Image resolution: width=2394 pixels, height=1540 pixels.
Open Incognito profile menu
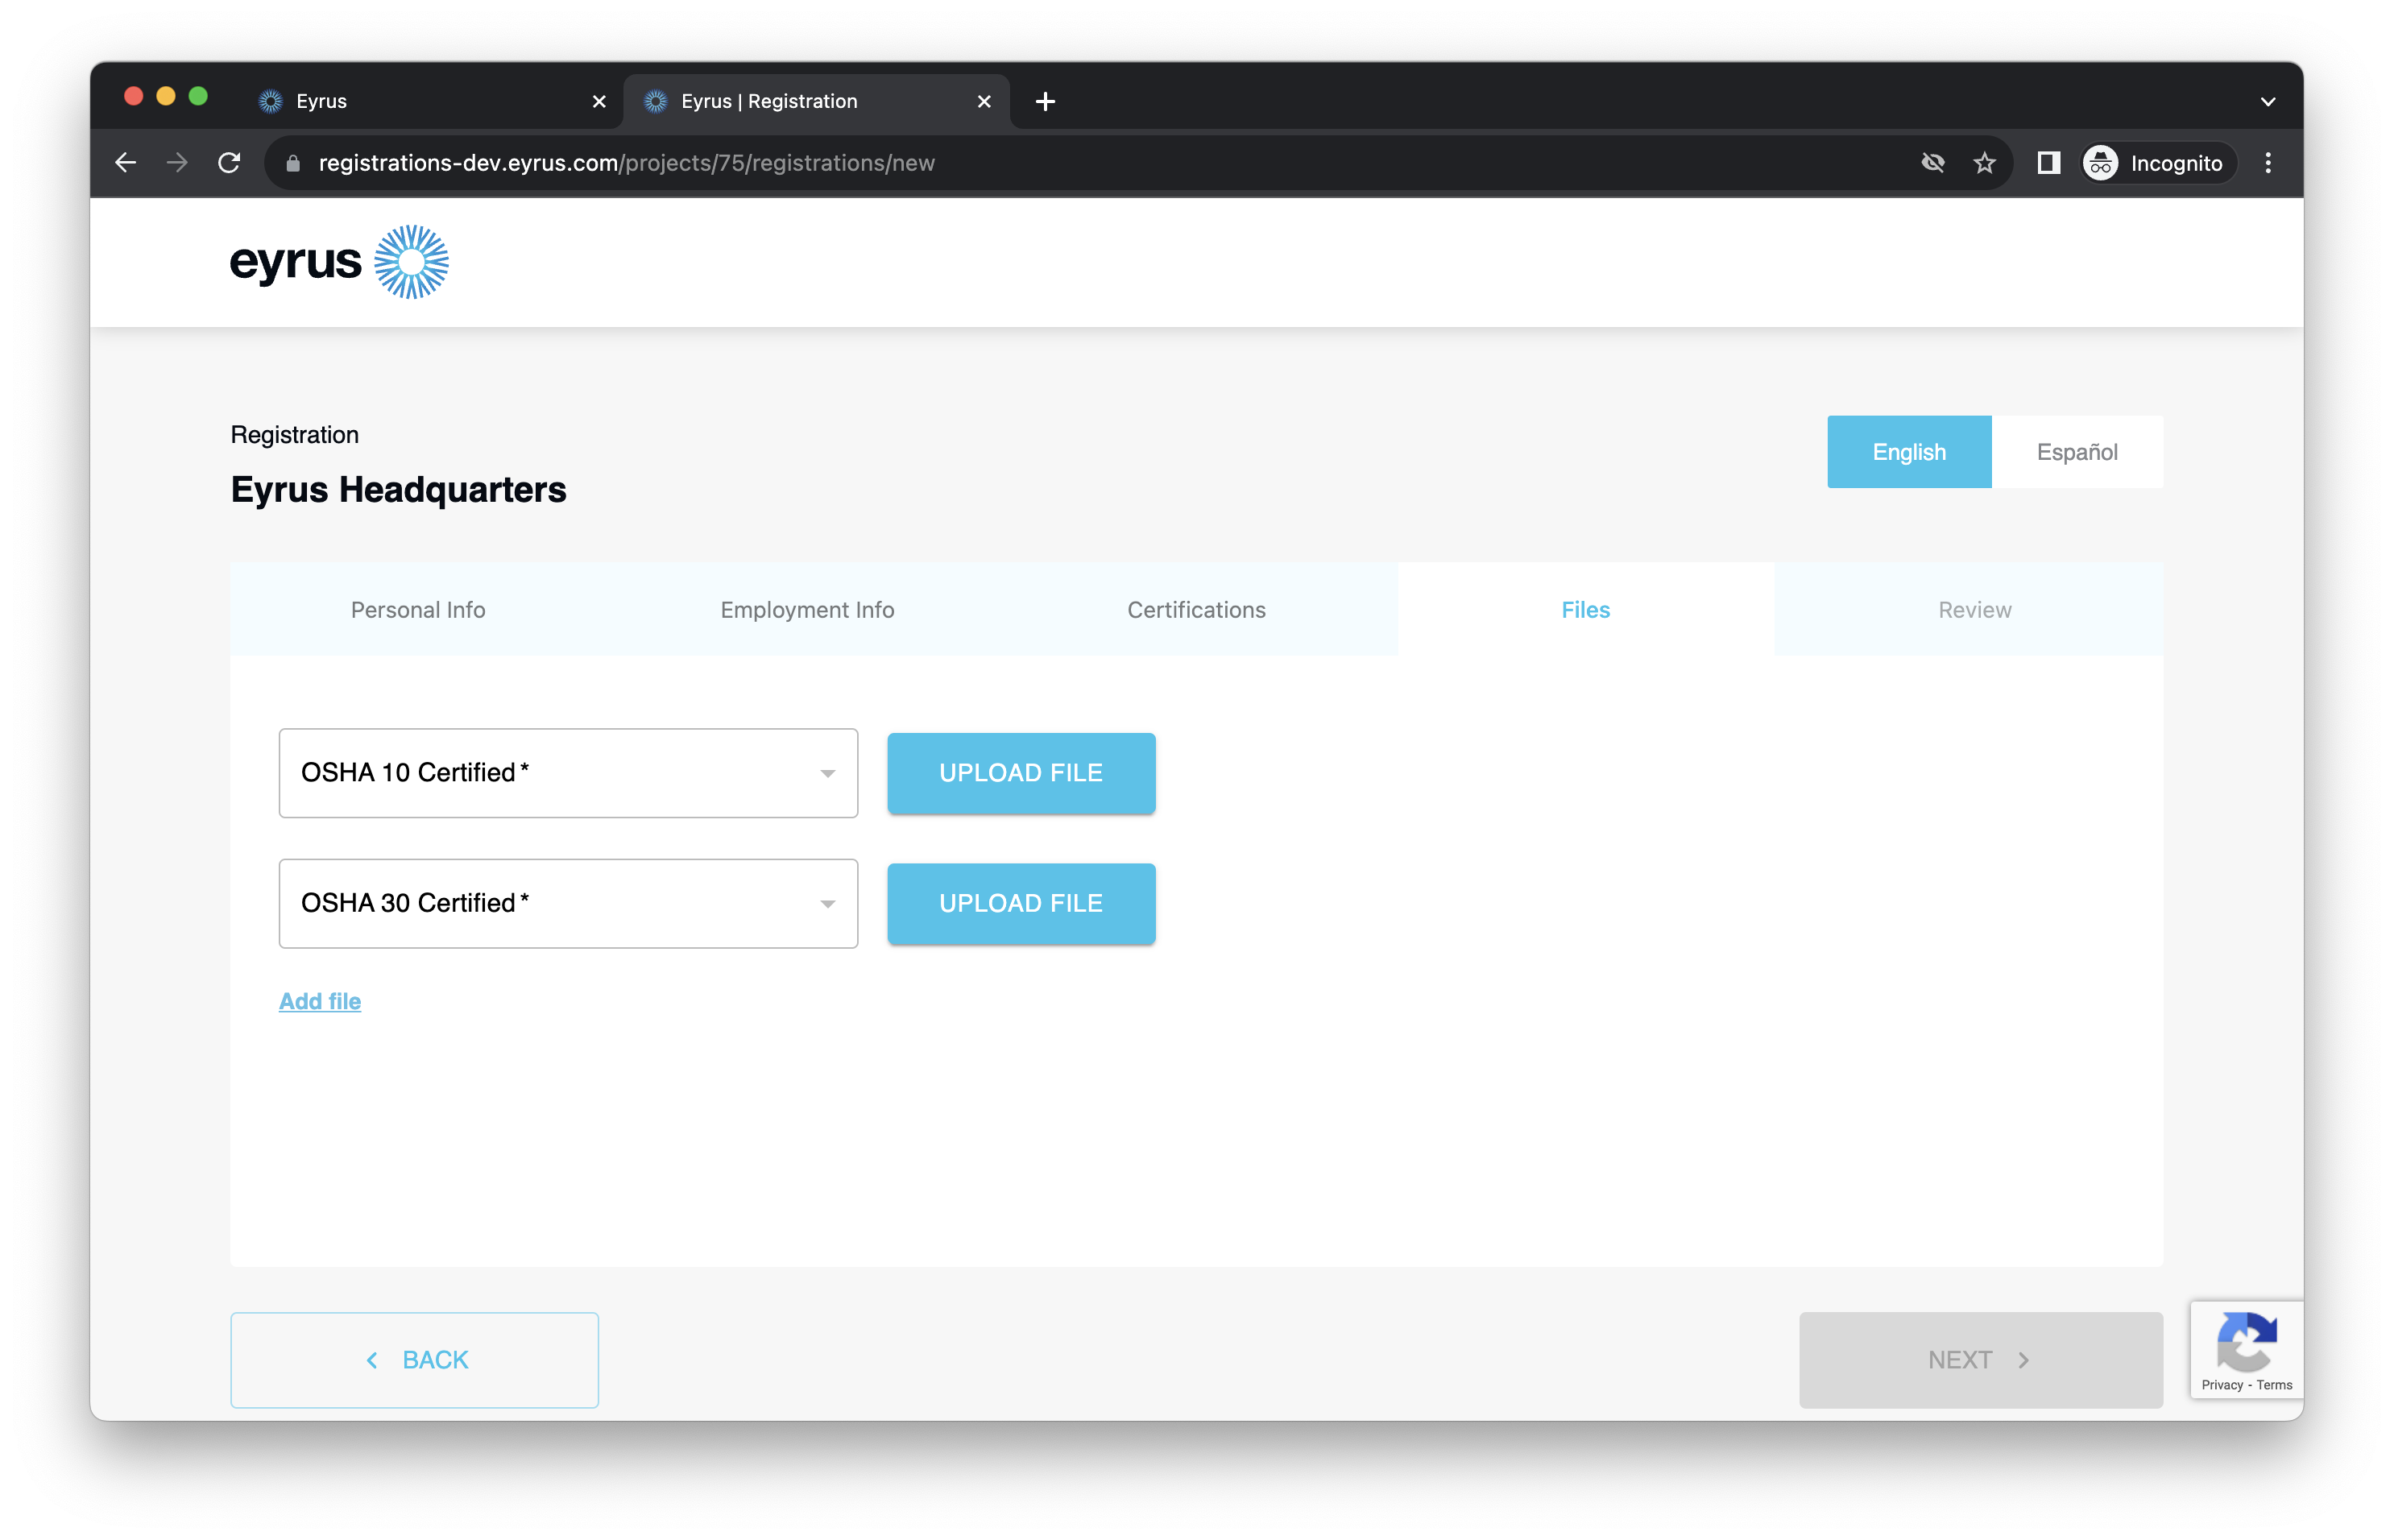click(x=2157, y=163)
